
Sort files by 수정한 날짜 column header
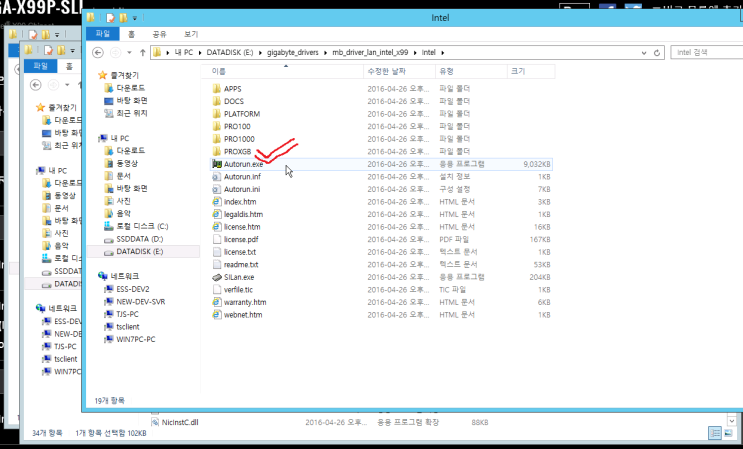(399, 71)
